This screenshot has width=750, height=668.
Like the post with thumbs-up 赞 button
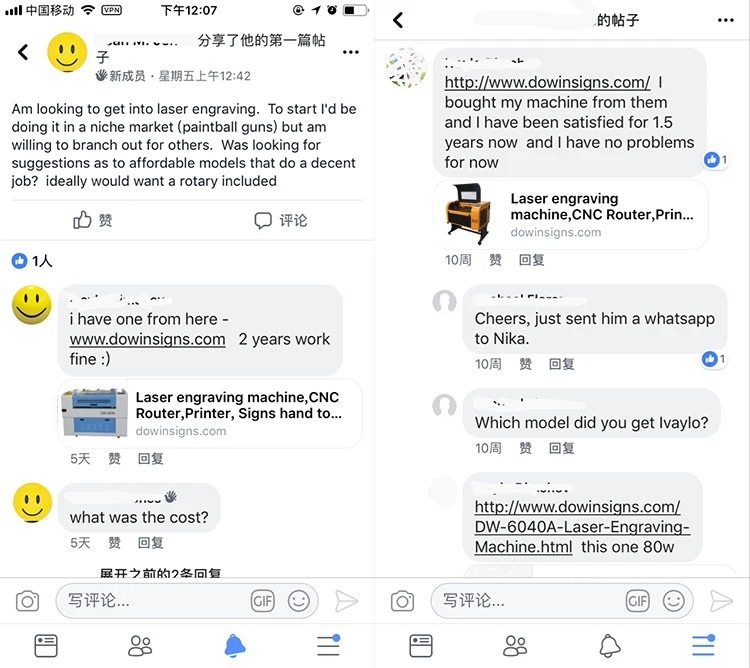(92, 220)
